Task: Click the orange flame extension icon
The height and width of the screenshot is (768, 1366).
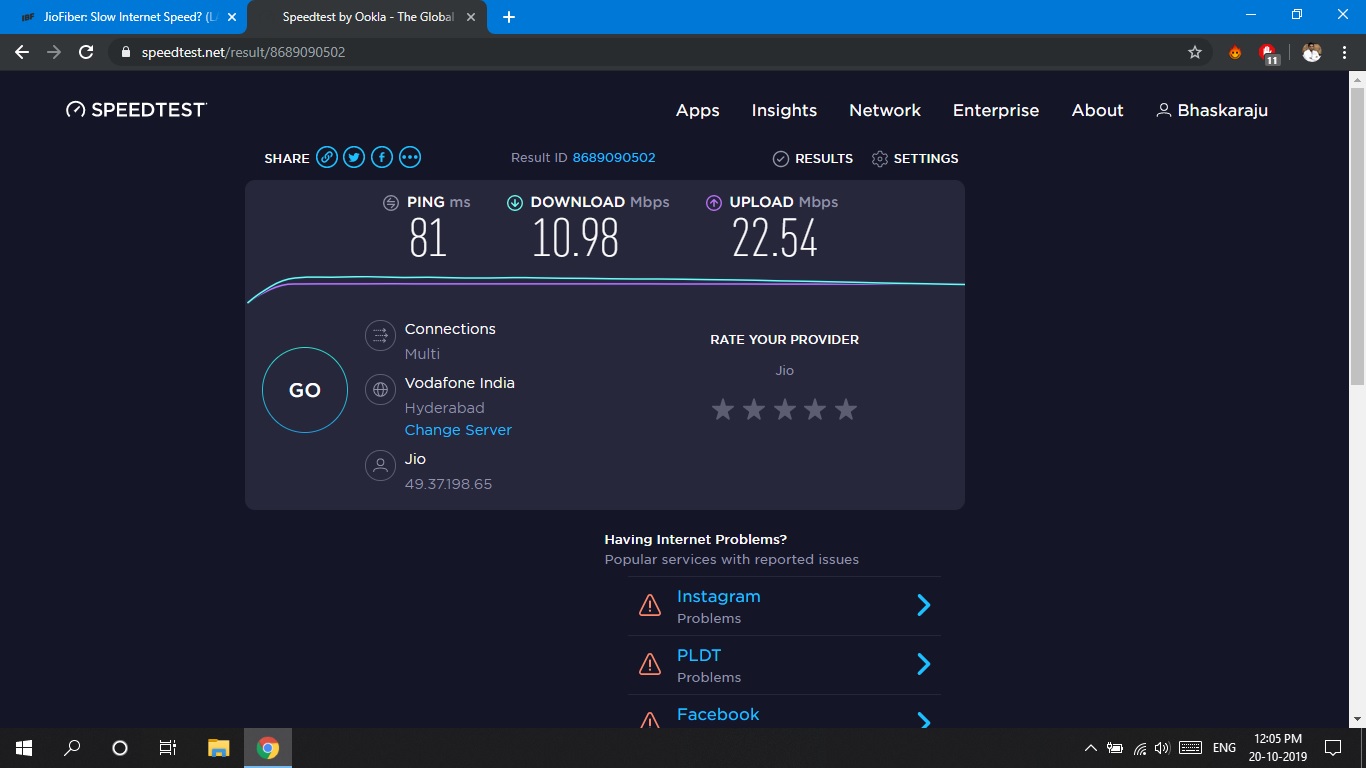Action: pos(1235,52)
